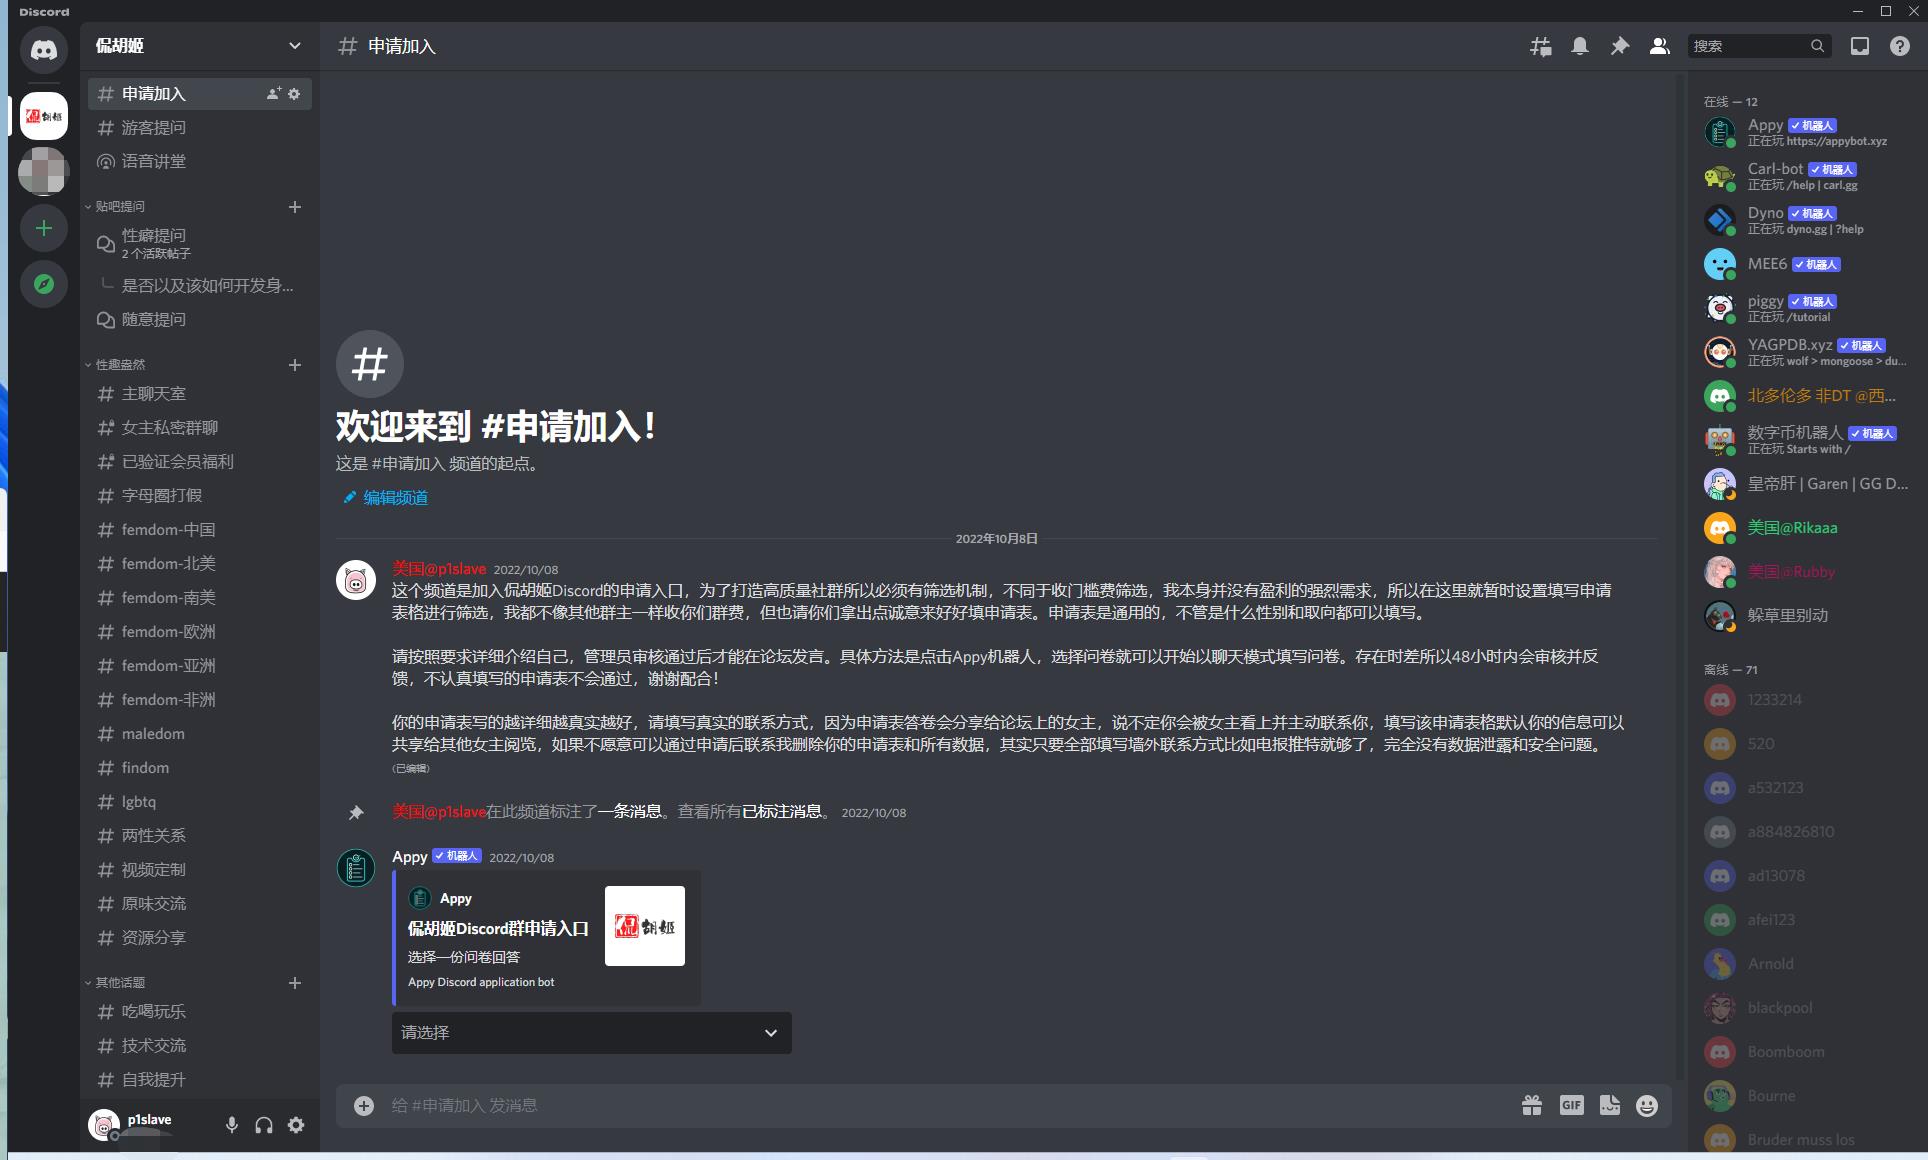Click 已标注消息 link
Viewport: 1928px width, 1160px height.
[782, 812]
